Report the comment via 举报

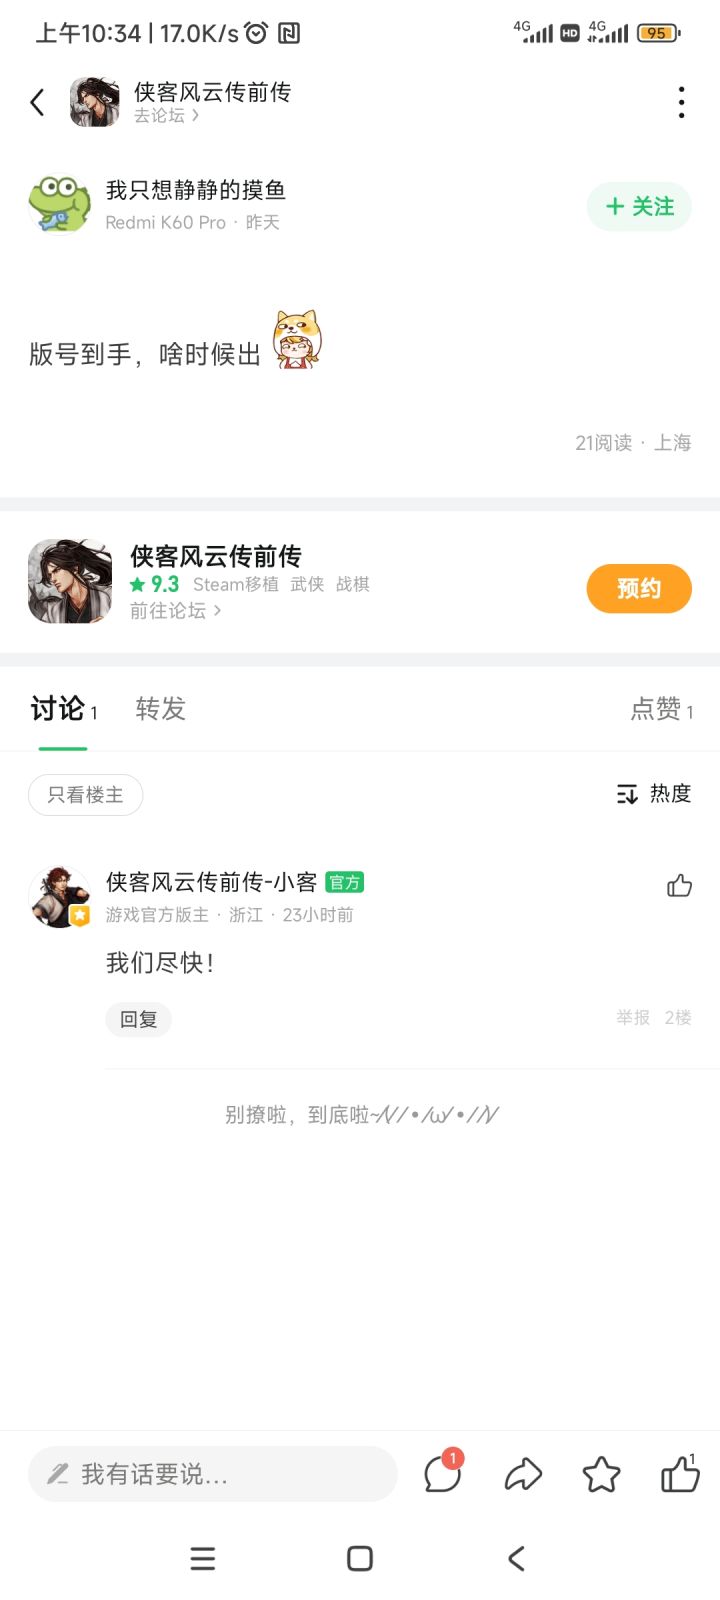point(633,1018)
